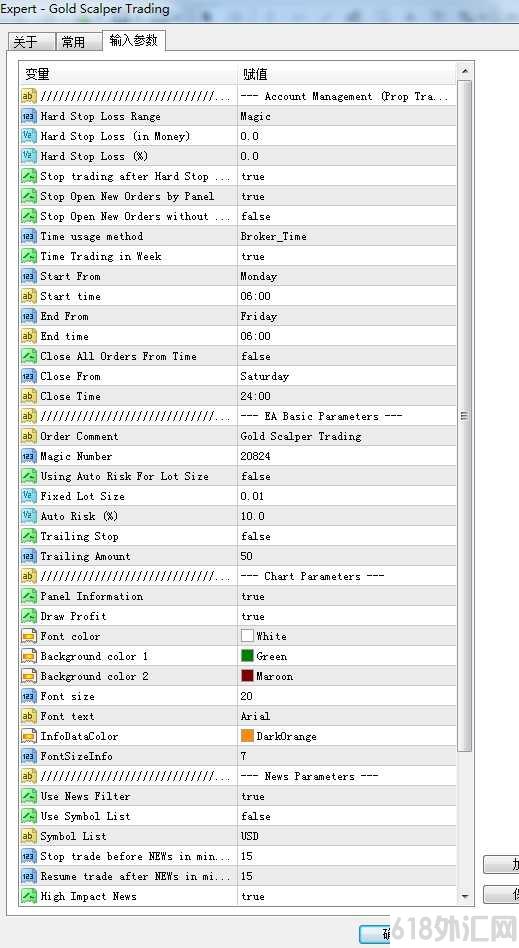
Task: Toggle the Use Symbol List false value
Action: click(347, 816)
